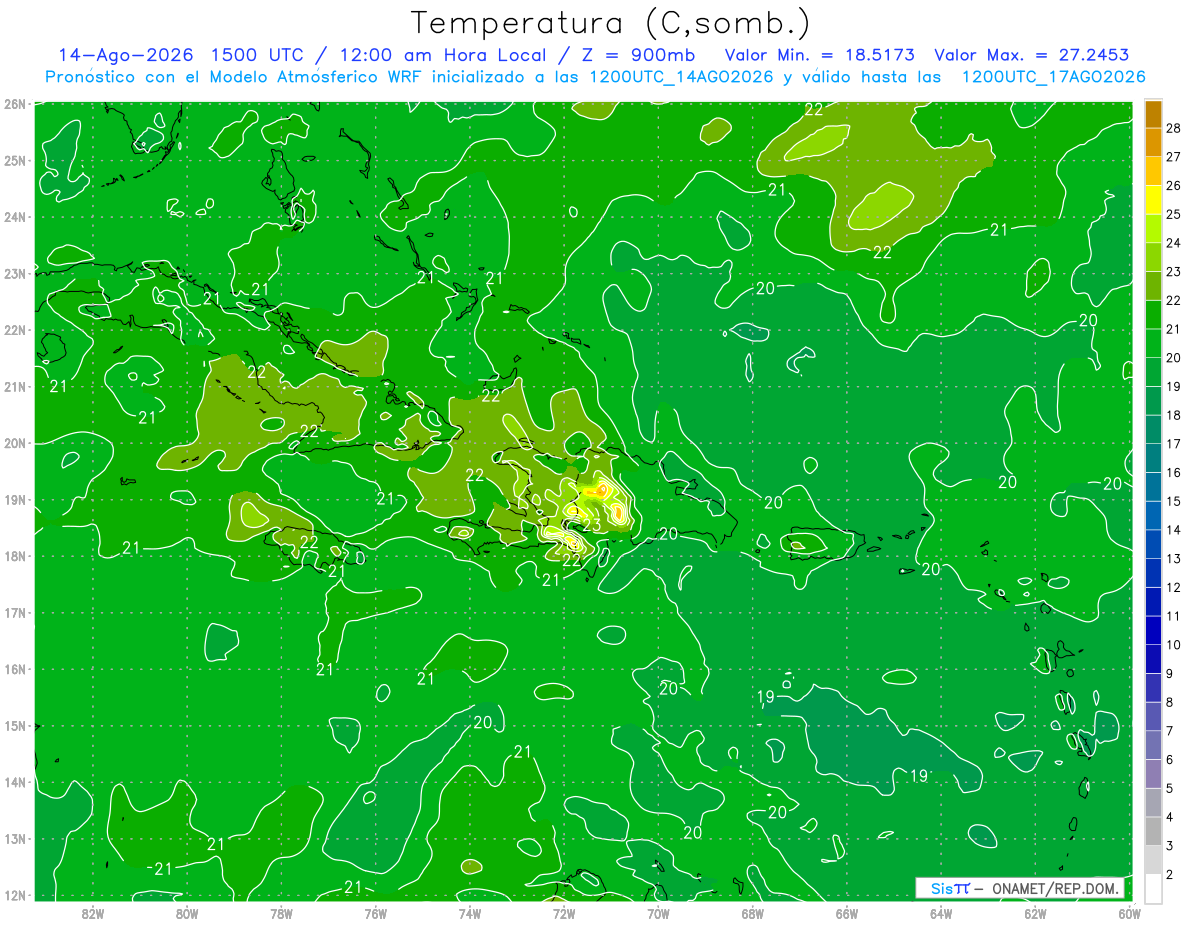
Task: Click the '20N' latitude axis label
Action: click(x=14, y=443)
